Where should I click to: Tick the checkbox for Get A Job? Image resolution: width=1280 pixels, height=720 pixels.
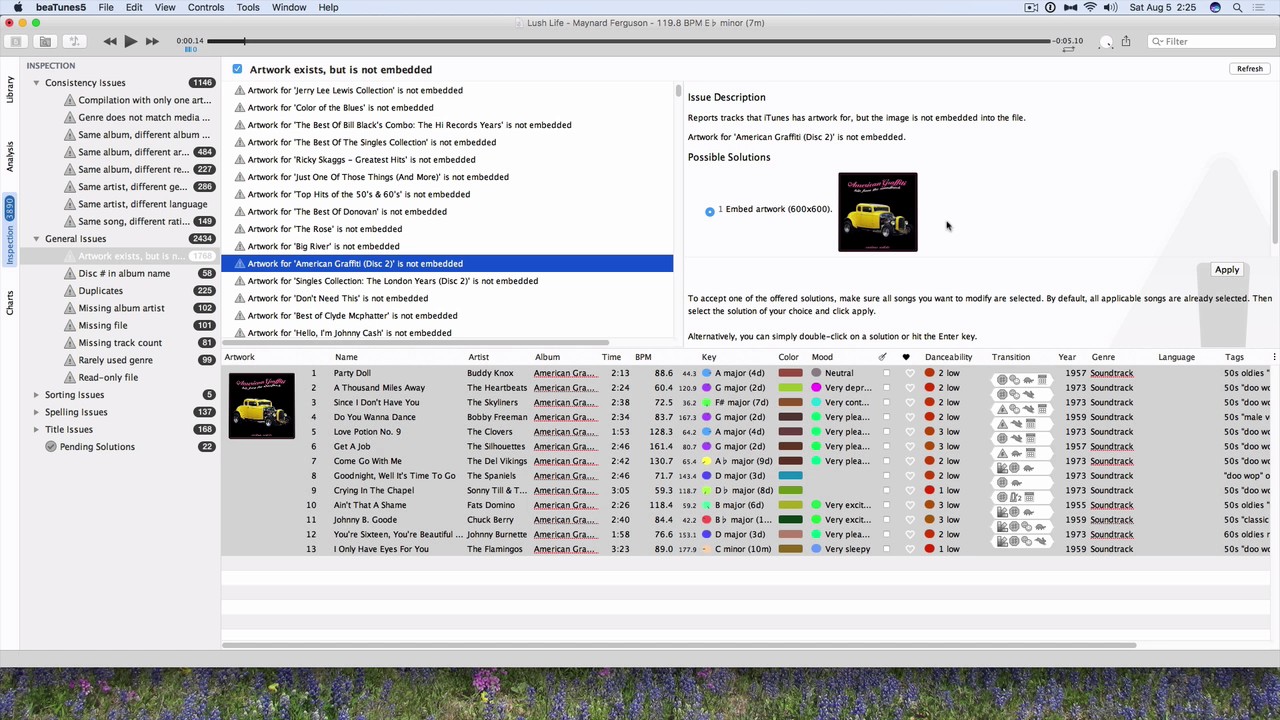[886, 446]
